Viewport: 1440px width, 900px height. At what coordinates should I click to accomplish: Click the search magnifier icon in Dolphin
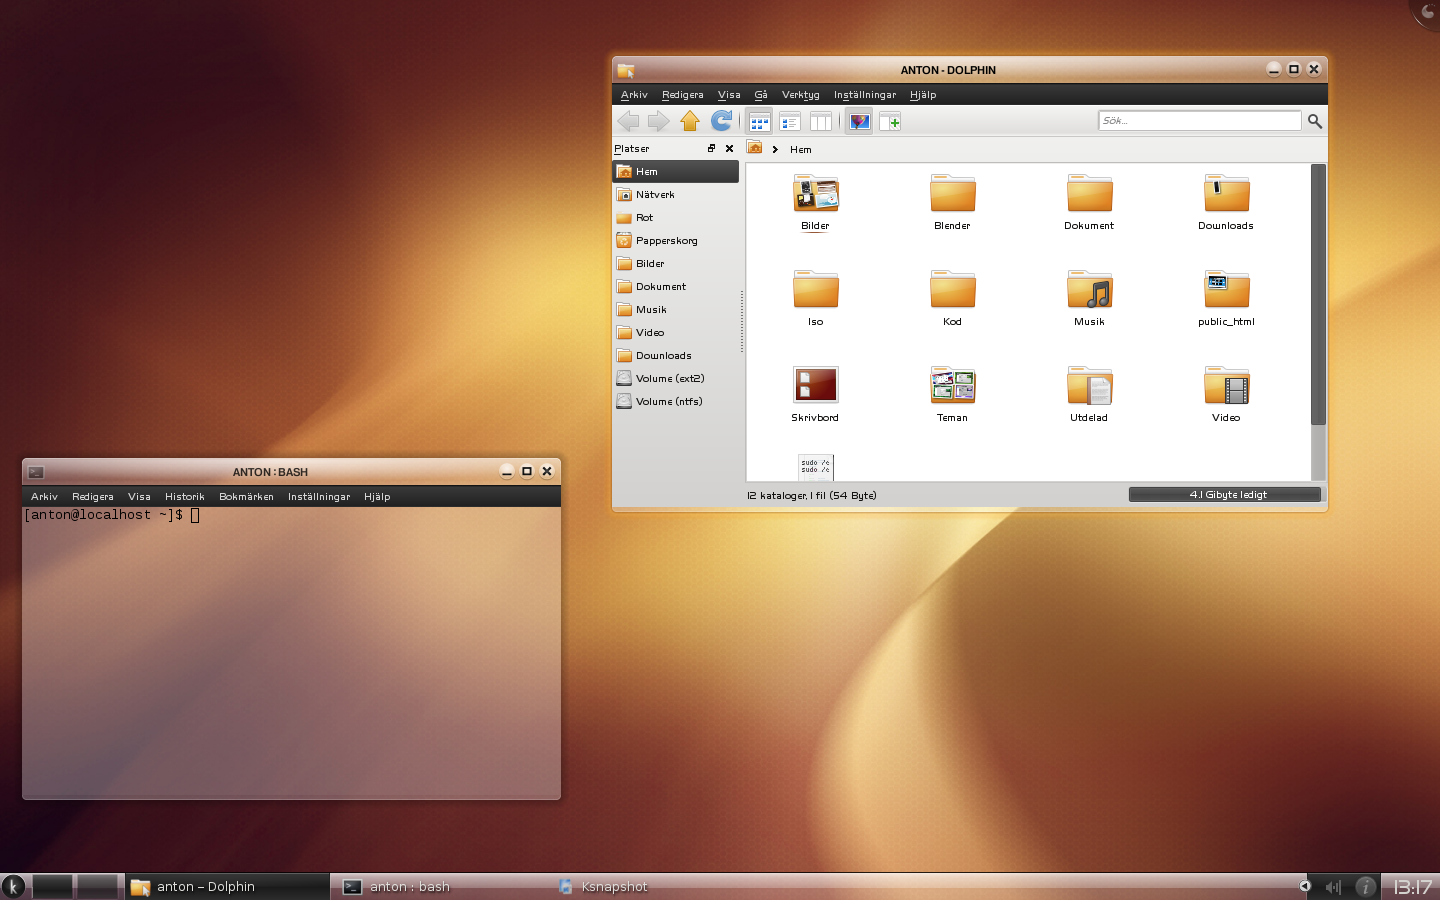tap(1315, 121)
